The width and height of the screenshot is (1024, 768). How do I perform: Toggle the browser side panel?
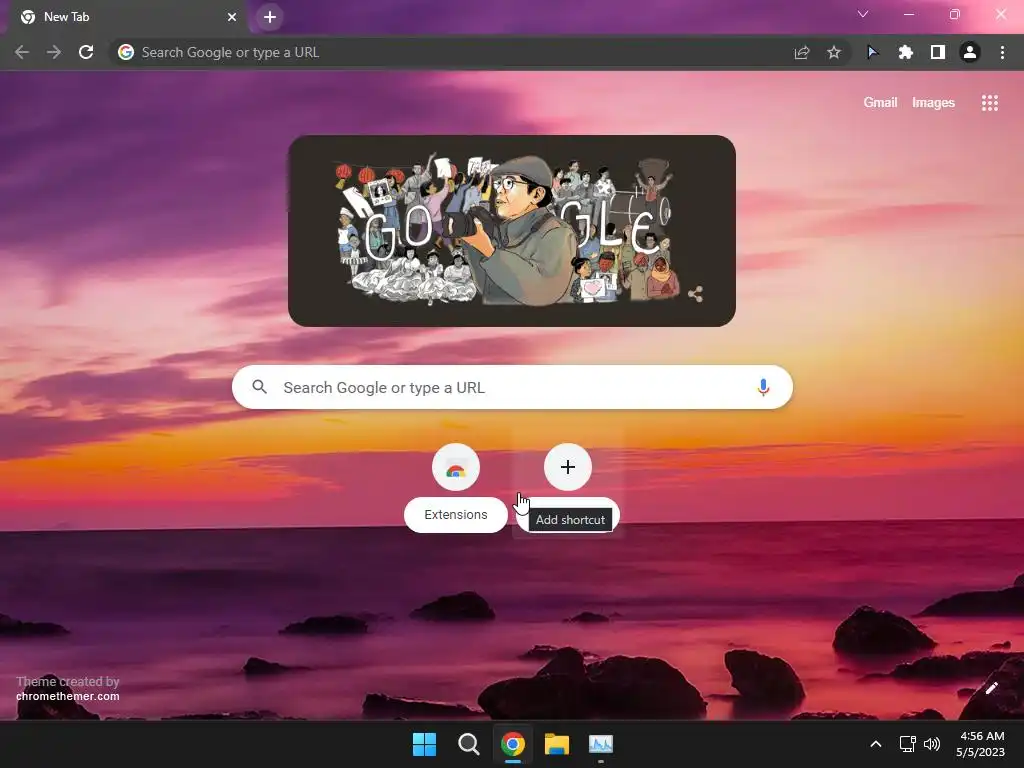point(938,52)
